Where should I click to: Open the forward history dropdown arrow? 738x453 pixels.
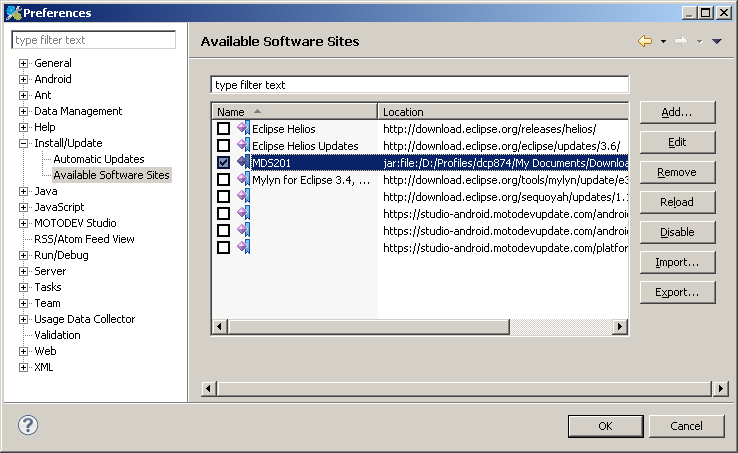[x=699, y=41]
